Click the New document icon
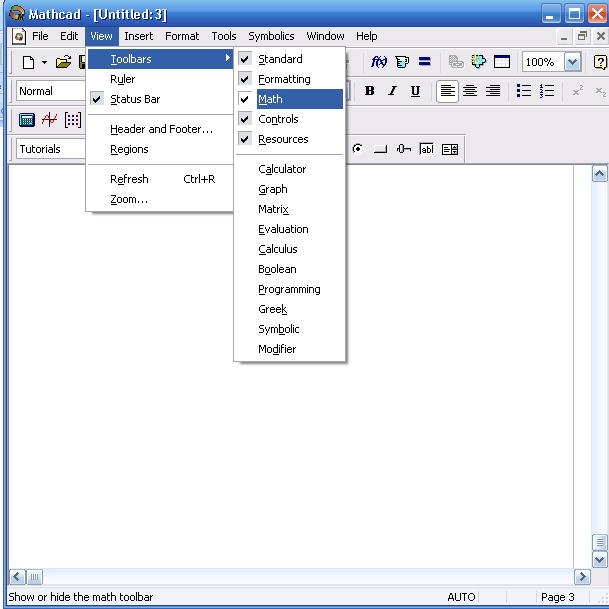This screenshot has width=609, height=609. coord(28,62)
